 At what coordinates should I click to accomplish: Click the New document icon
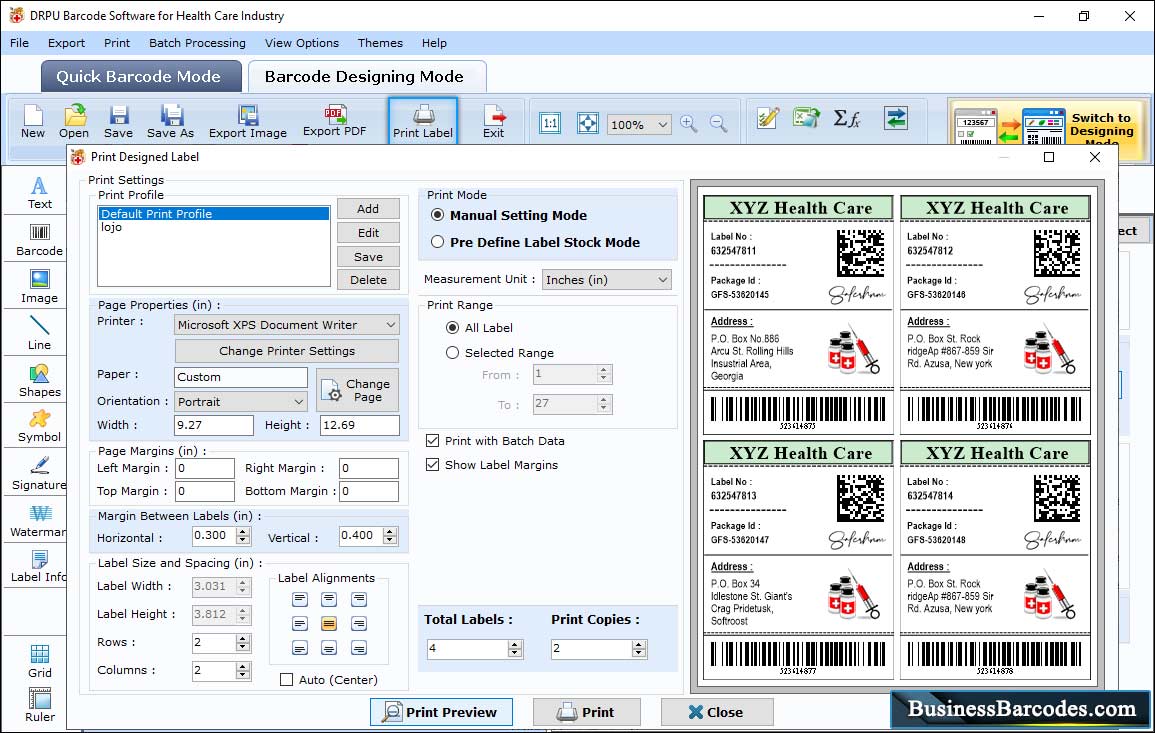32,122
